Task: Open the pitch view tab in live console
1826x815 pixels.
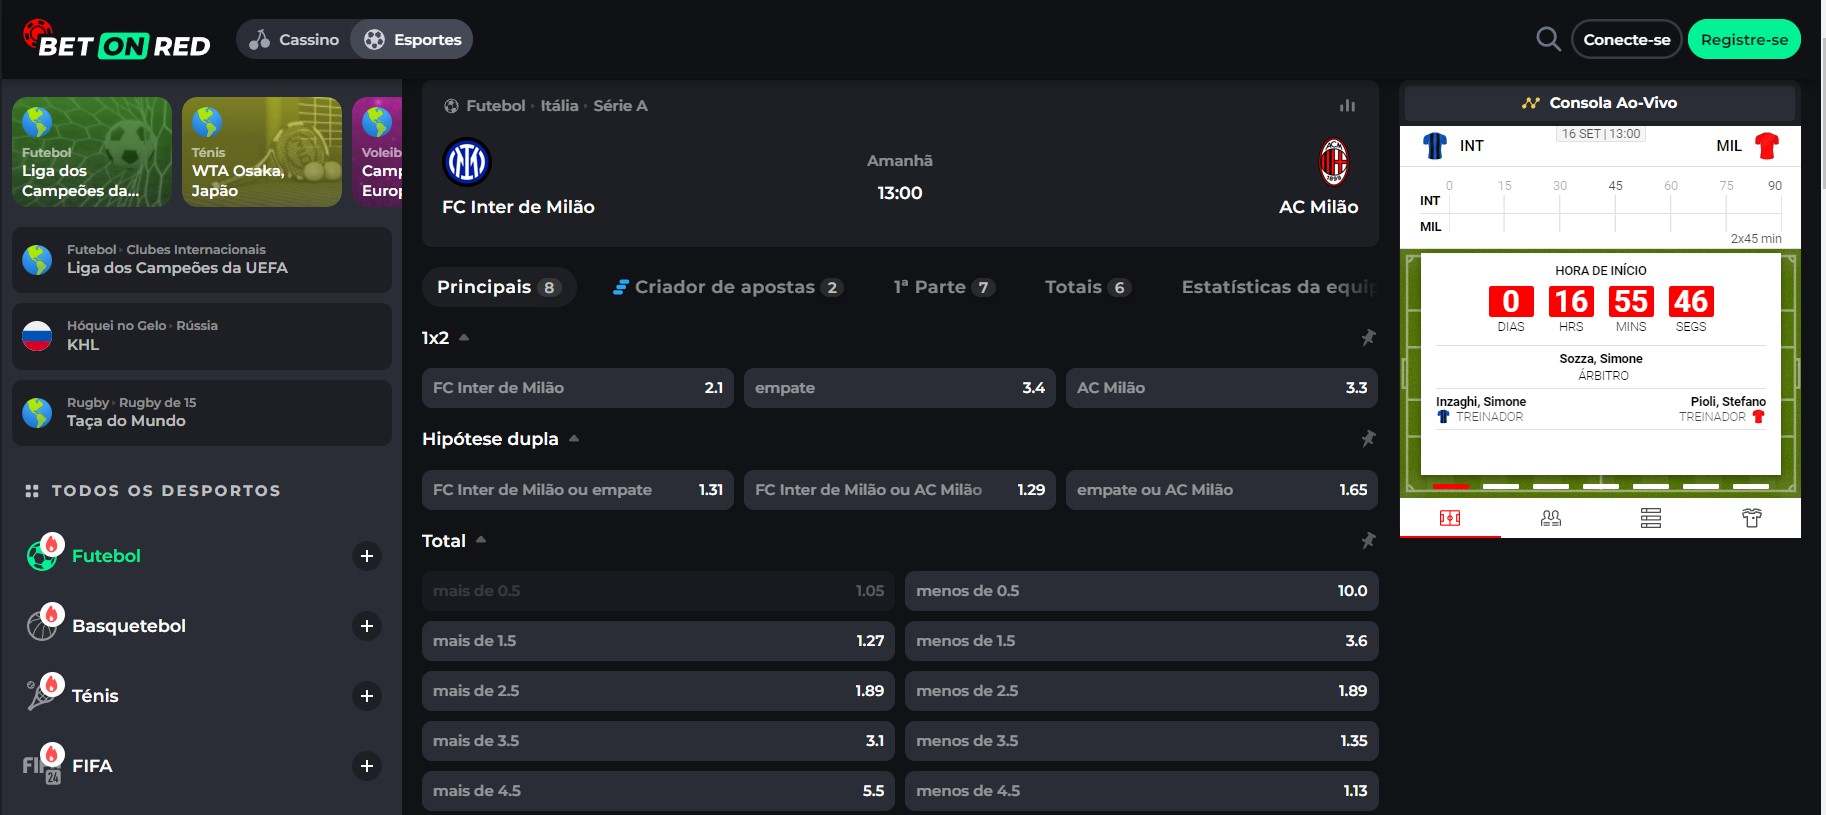Action: 1450,518
